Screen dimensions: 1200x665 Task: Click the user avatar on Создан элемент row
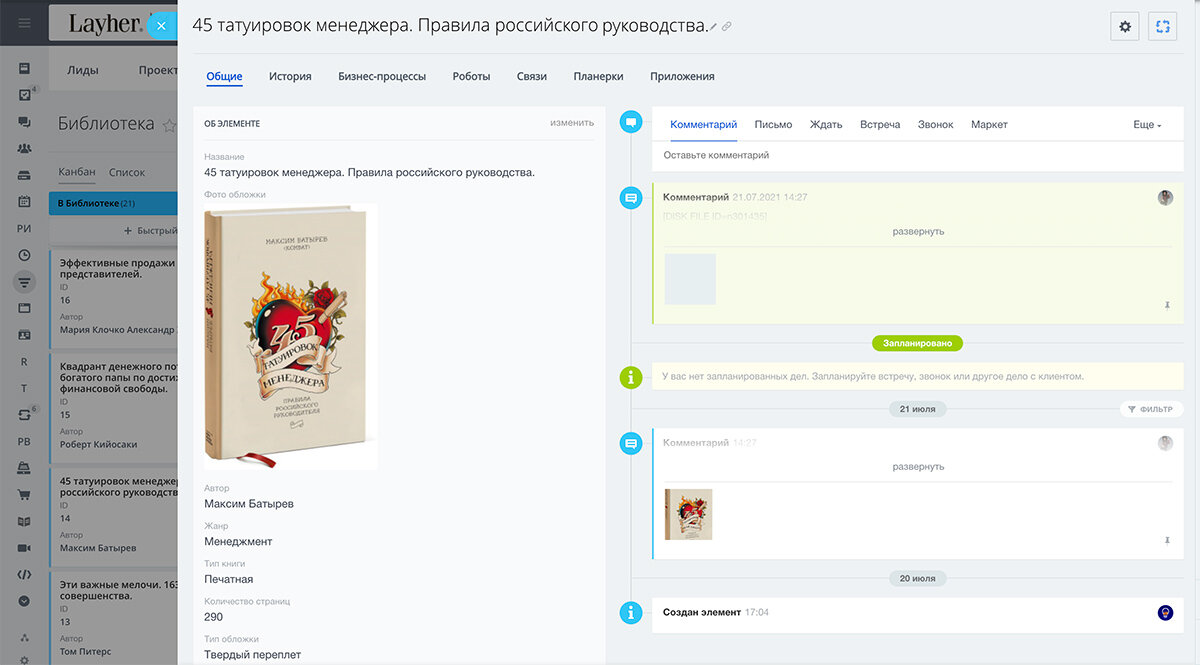1165,613
